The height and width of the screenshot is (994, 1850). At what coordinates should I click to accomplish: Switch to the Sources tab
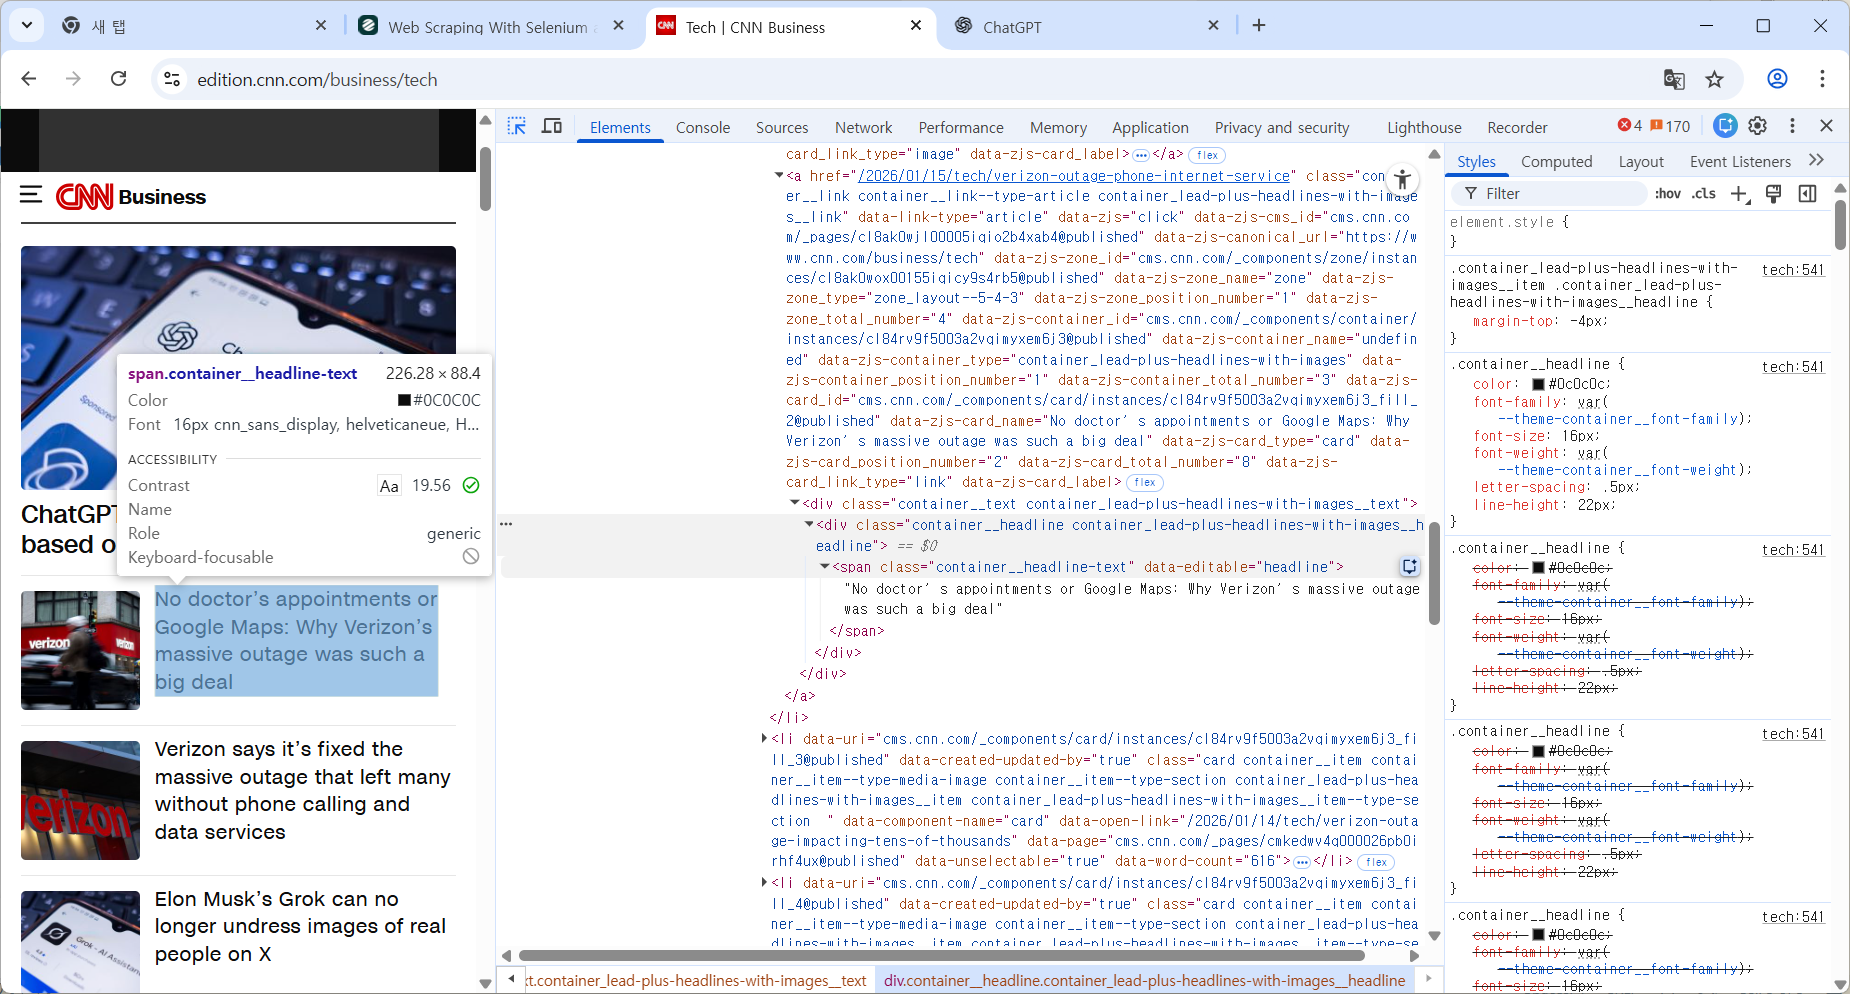point(782,127)
